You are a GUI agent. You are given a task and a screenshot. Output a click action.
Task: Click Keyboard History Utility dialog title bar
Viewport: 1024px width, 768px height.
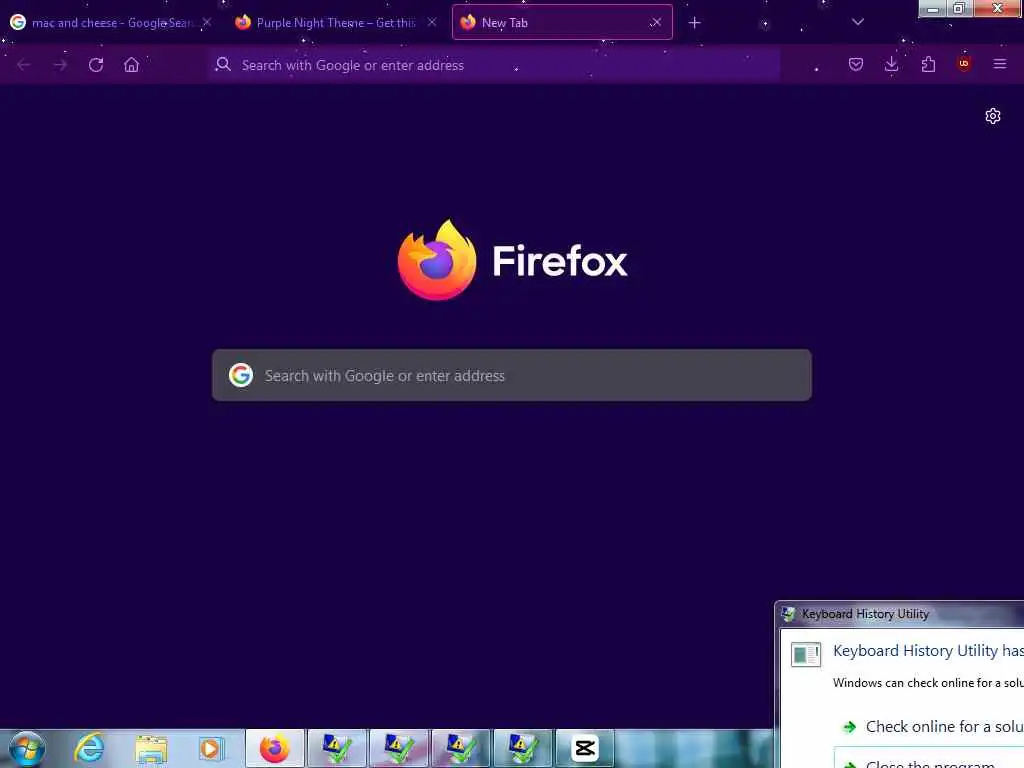coord(901,614)
